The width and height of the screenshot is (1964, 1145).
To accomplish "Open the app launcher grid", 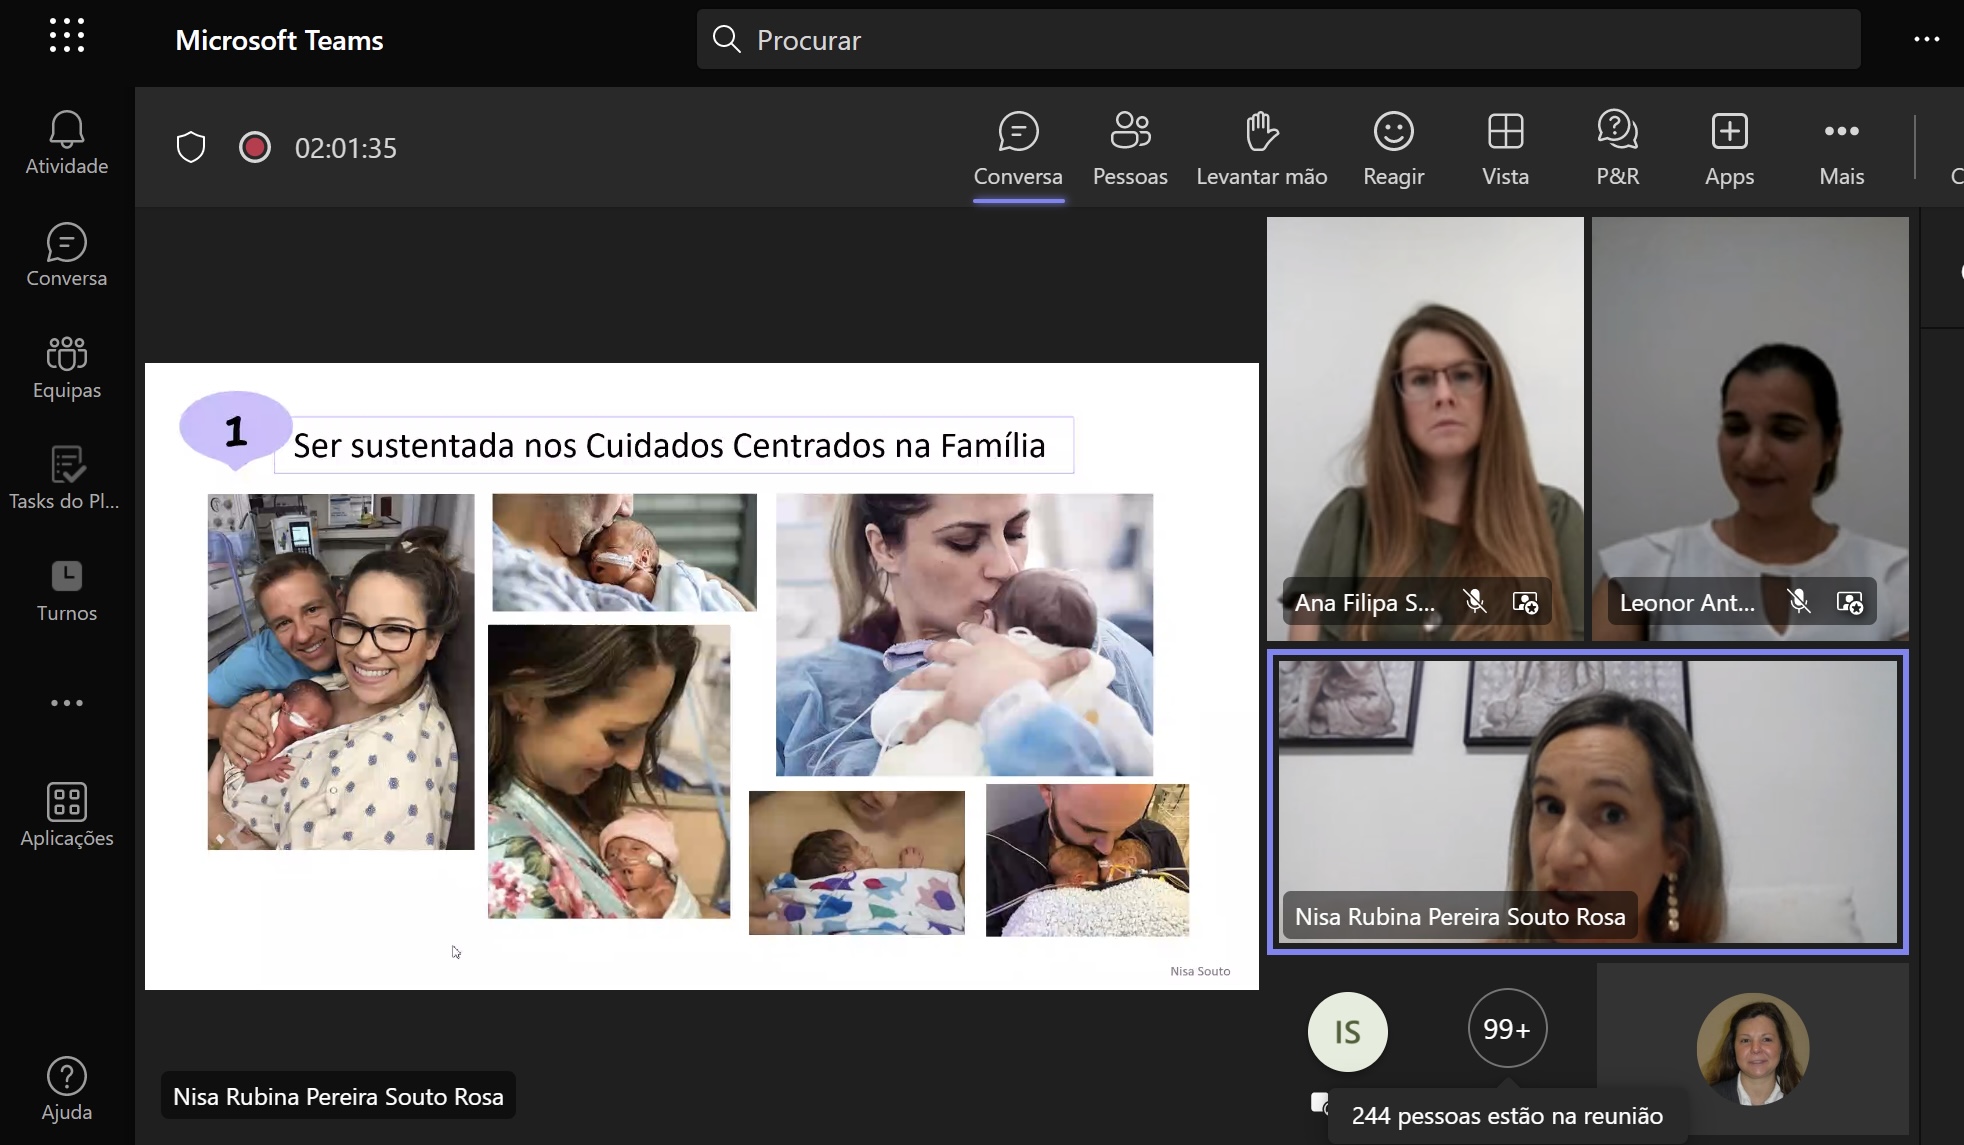I will click(x=66, y=36).
